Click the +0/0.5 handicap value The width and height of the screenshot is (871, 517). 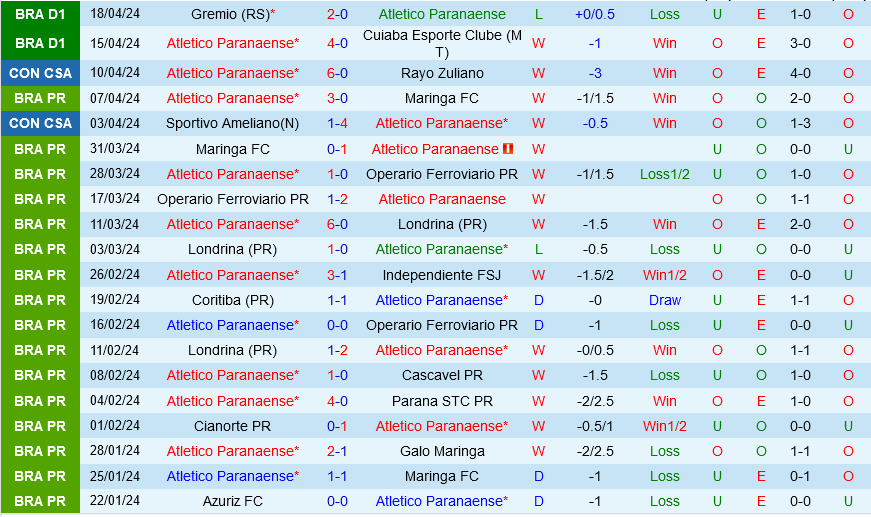595,15
